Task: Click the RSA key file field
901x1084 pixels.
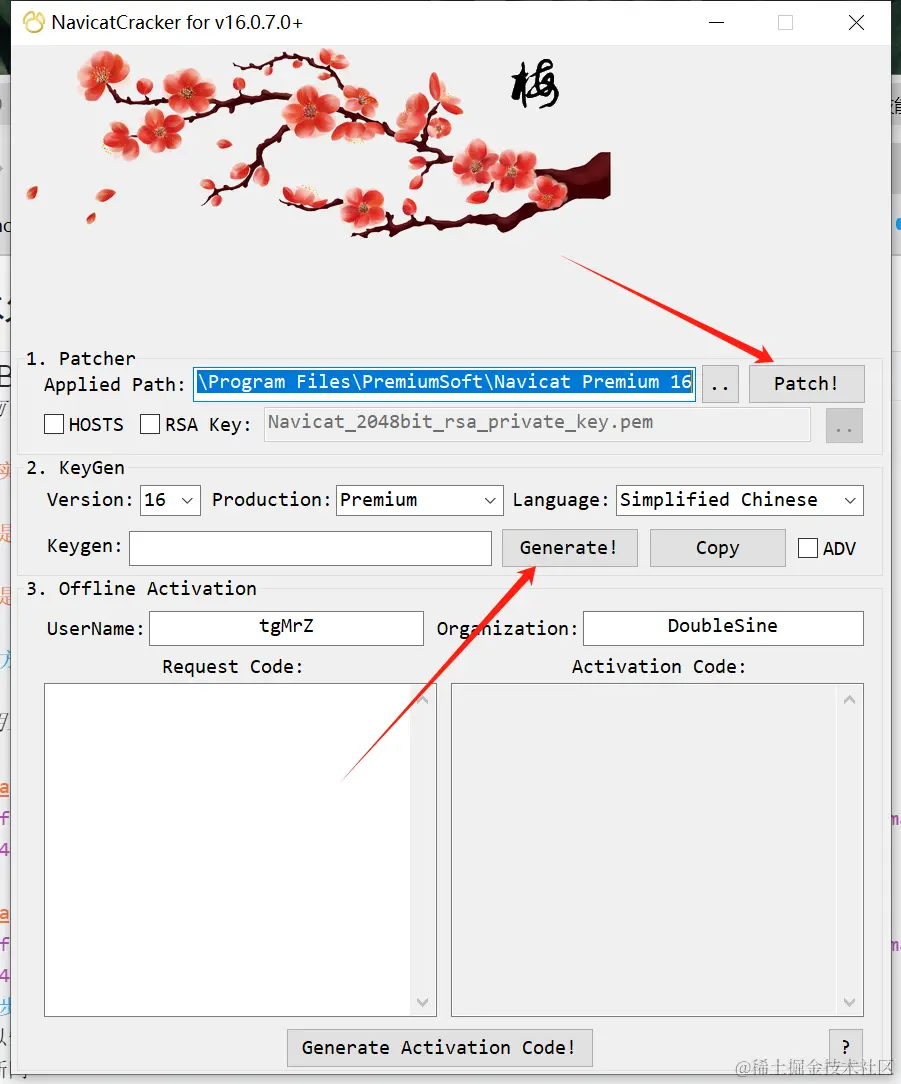Action: click(537, 424)
